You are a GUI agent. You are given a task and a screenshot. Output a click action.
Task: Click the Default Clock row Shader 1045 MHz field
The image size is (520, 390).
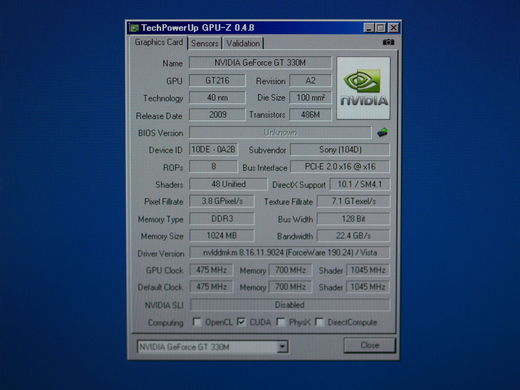click(x=368, y=287)
